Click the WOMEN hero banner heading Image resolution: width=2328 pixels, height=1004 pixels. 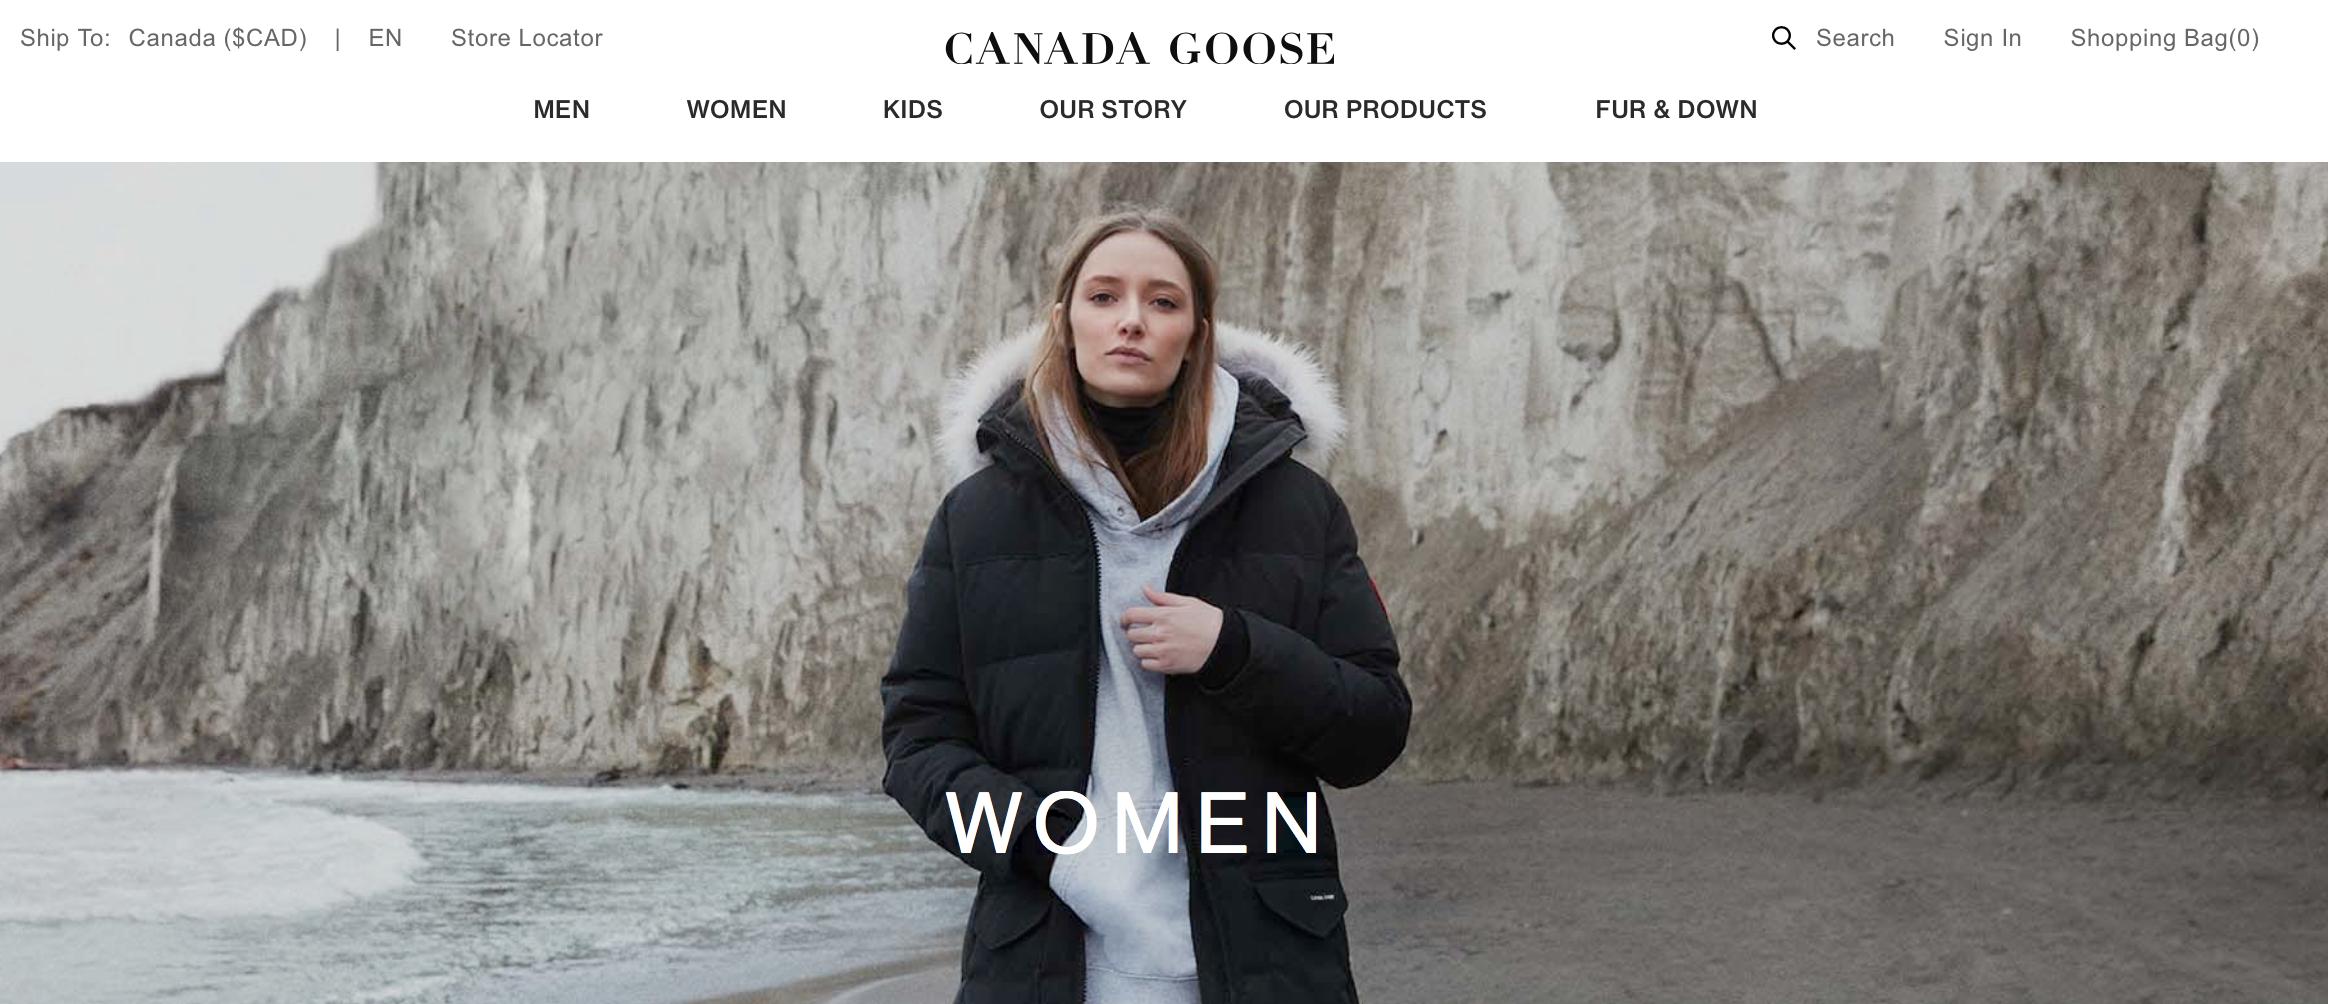point(1135,823)
